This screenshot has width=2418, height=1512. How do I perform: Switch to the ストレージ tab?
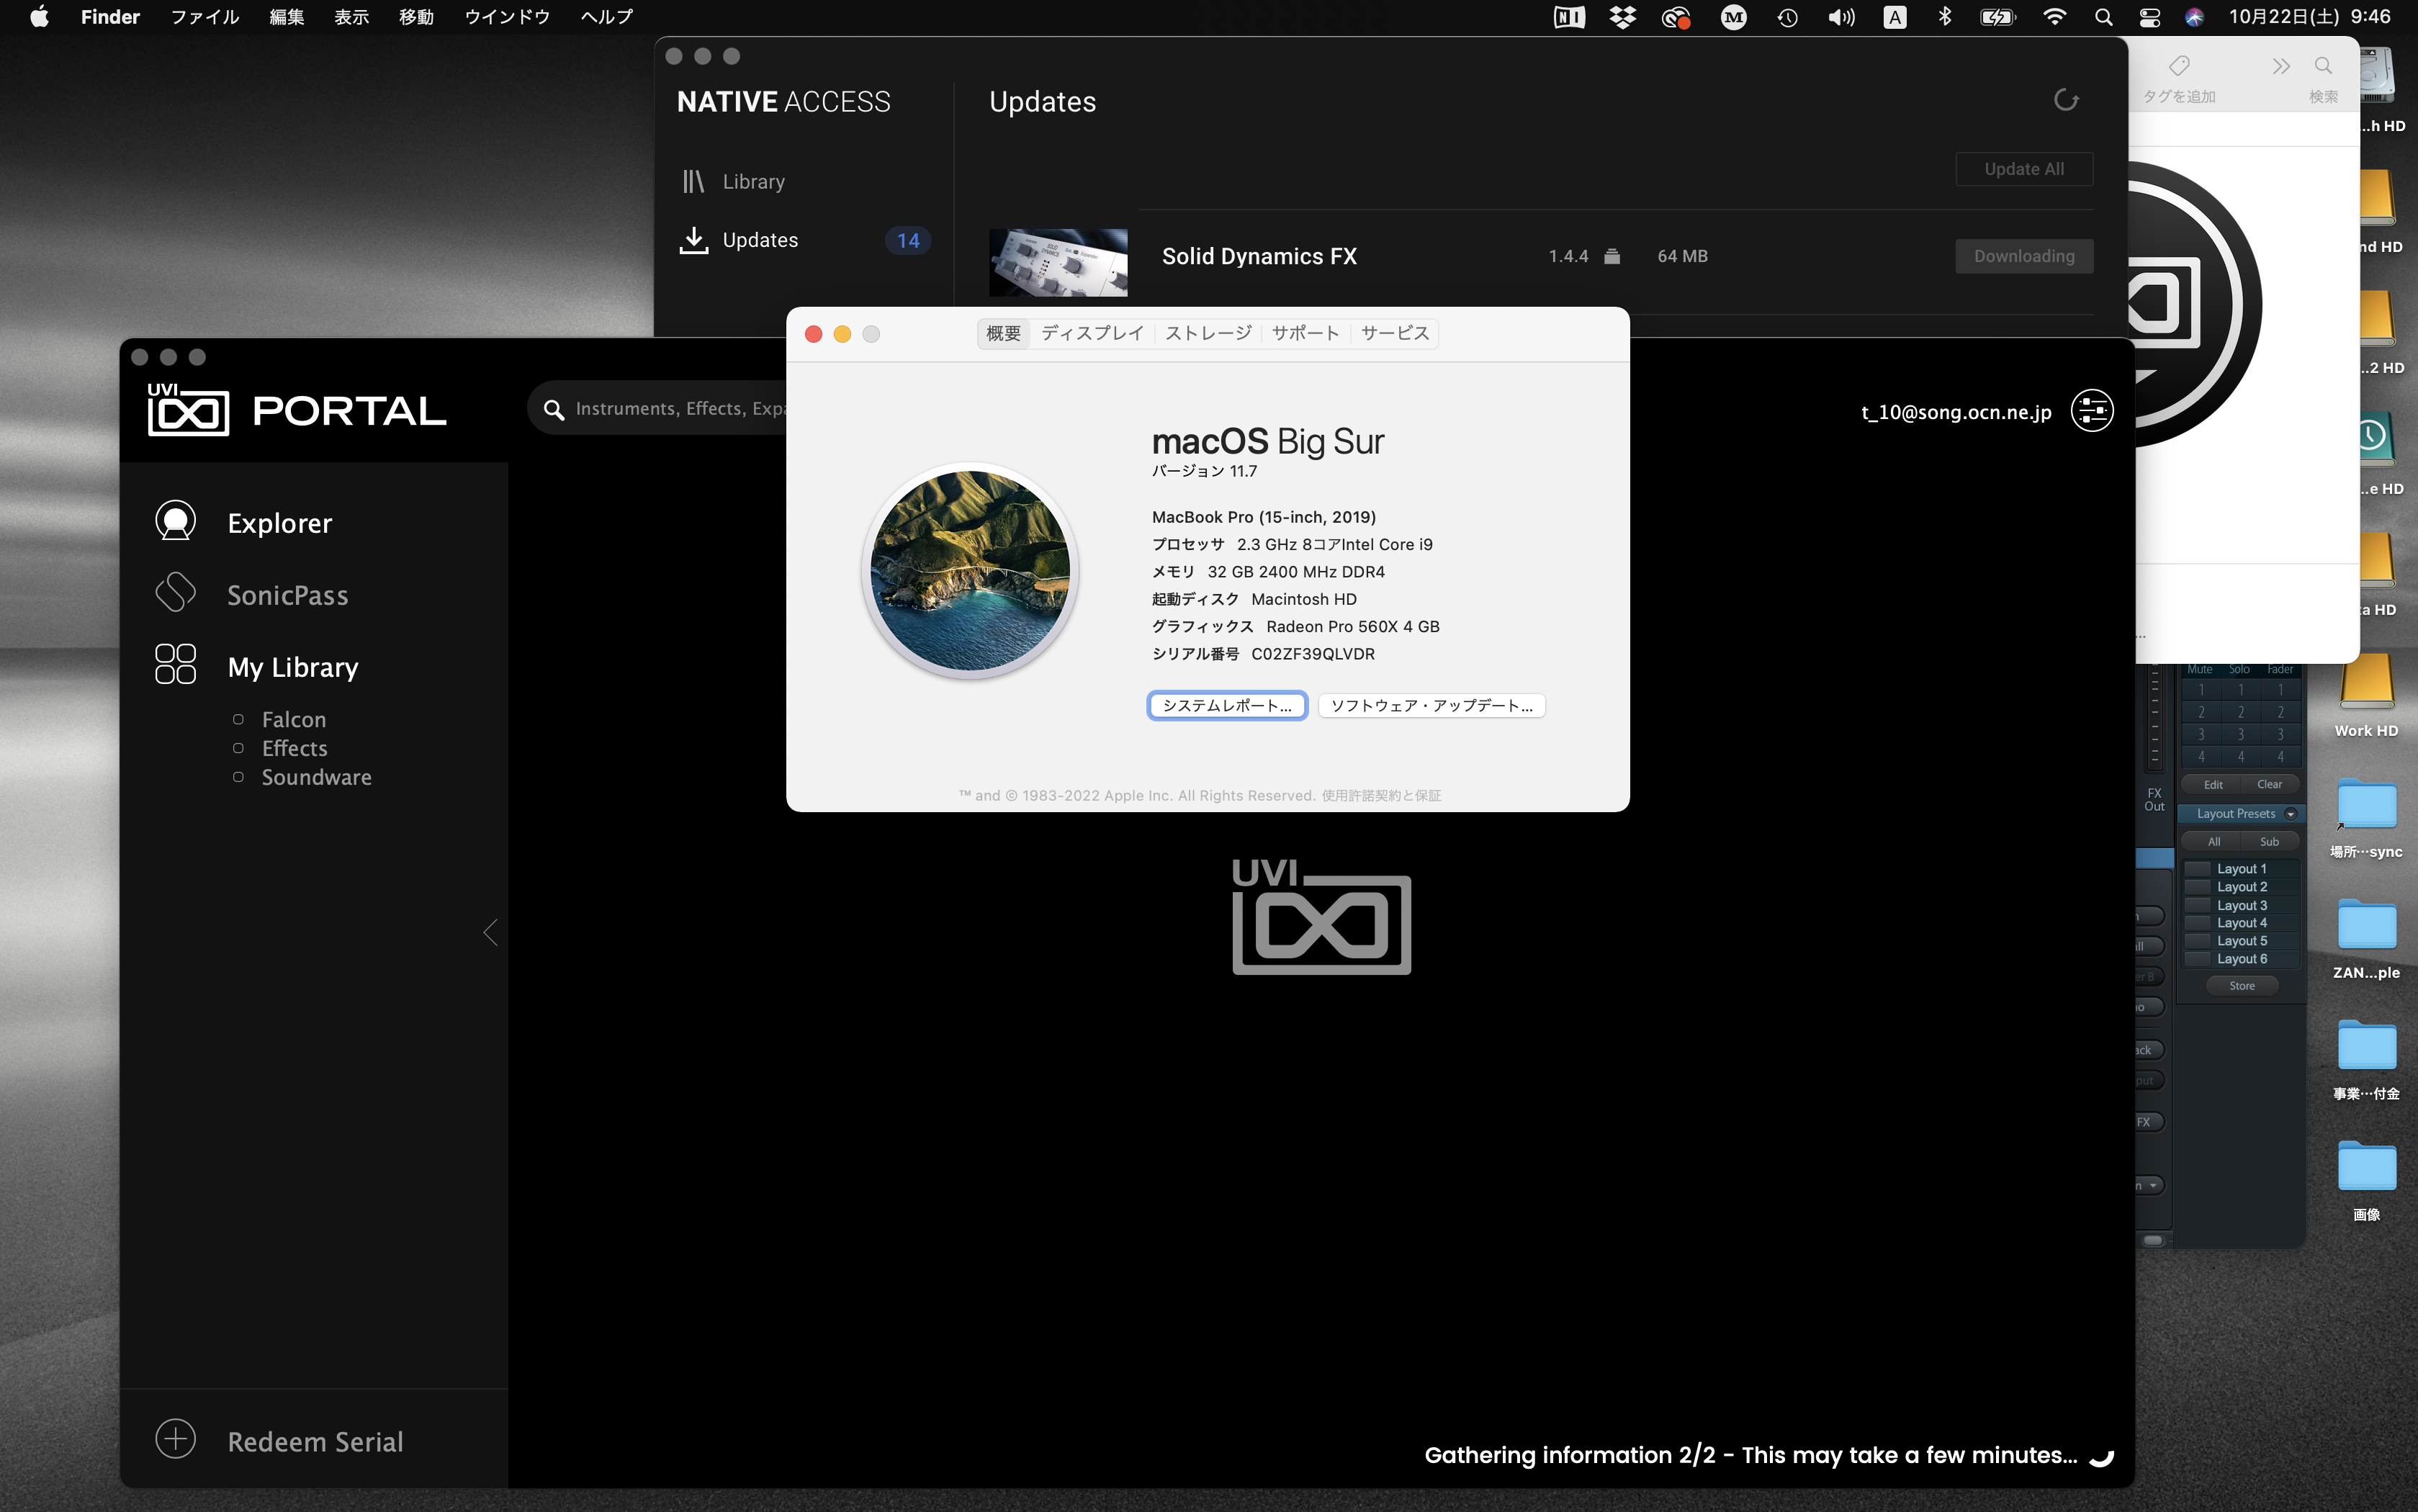point(1208,333)
